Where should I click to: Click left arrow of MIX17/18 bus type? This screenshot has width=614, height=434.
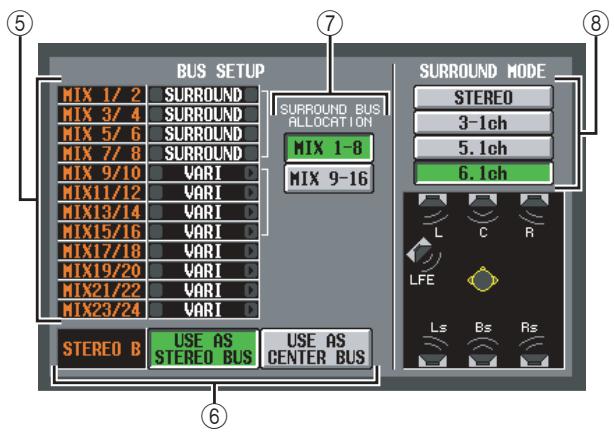(x=156, y=251)
